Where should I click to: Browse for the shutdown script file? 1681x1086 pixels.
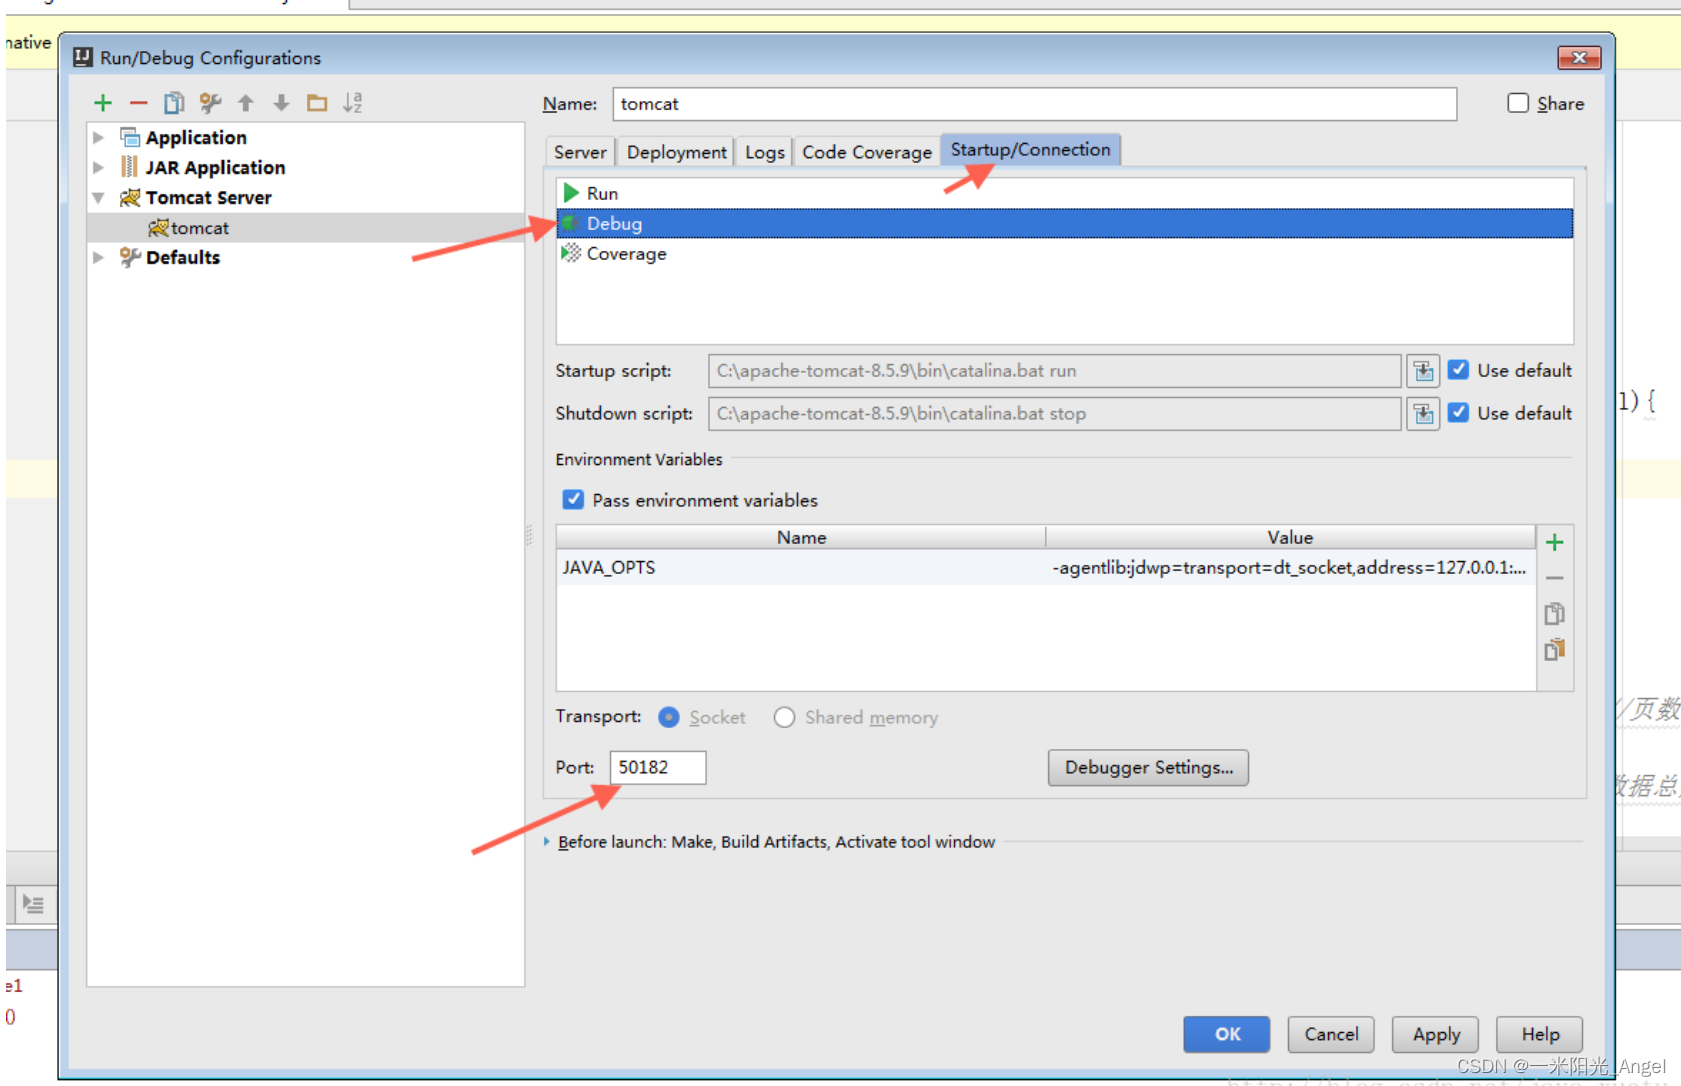pos(1422,413)
